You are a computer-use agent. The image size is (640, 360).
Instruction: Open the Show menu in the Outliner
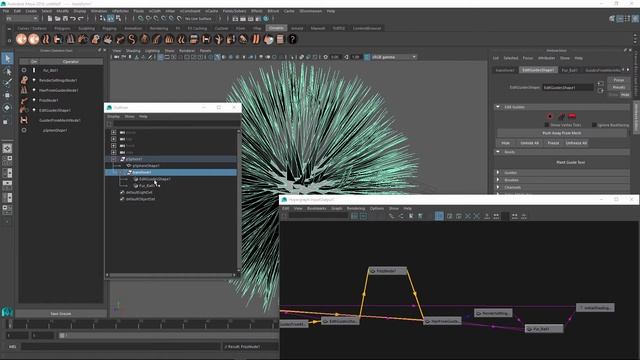(129, 117)
